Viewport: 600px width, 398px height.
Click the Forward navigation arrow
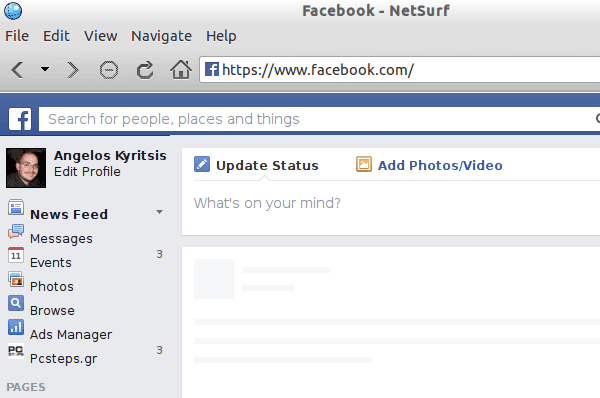[72, 70]
